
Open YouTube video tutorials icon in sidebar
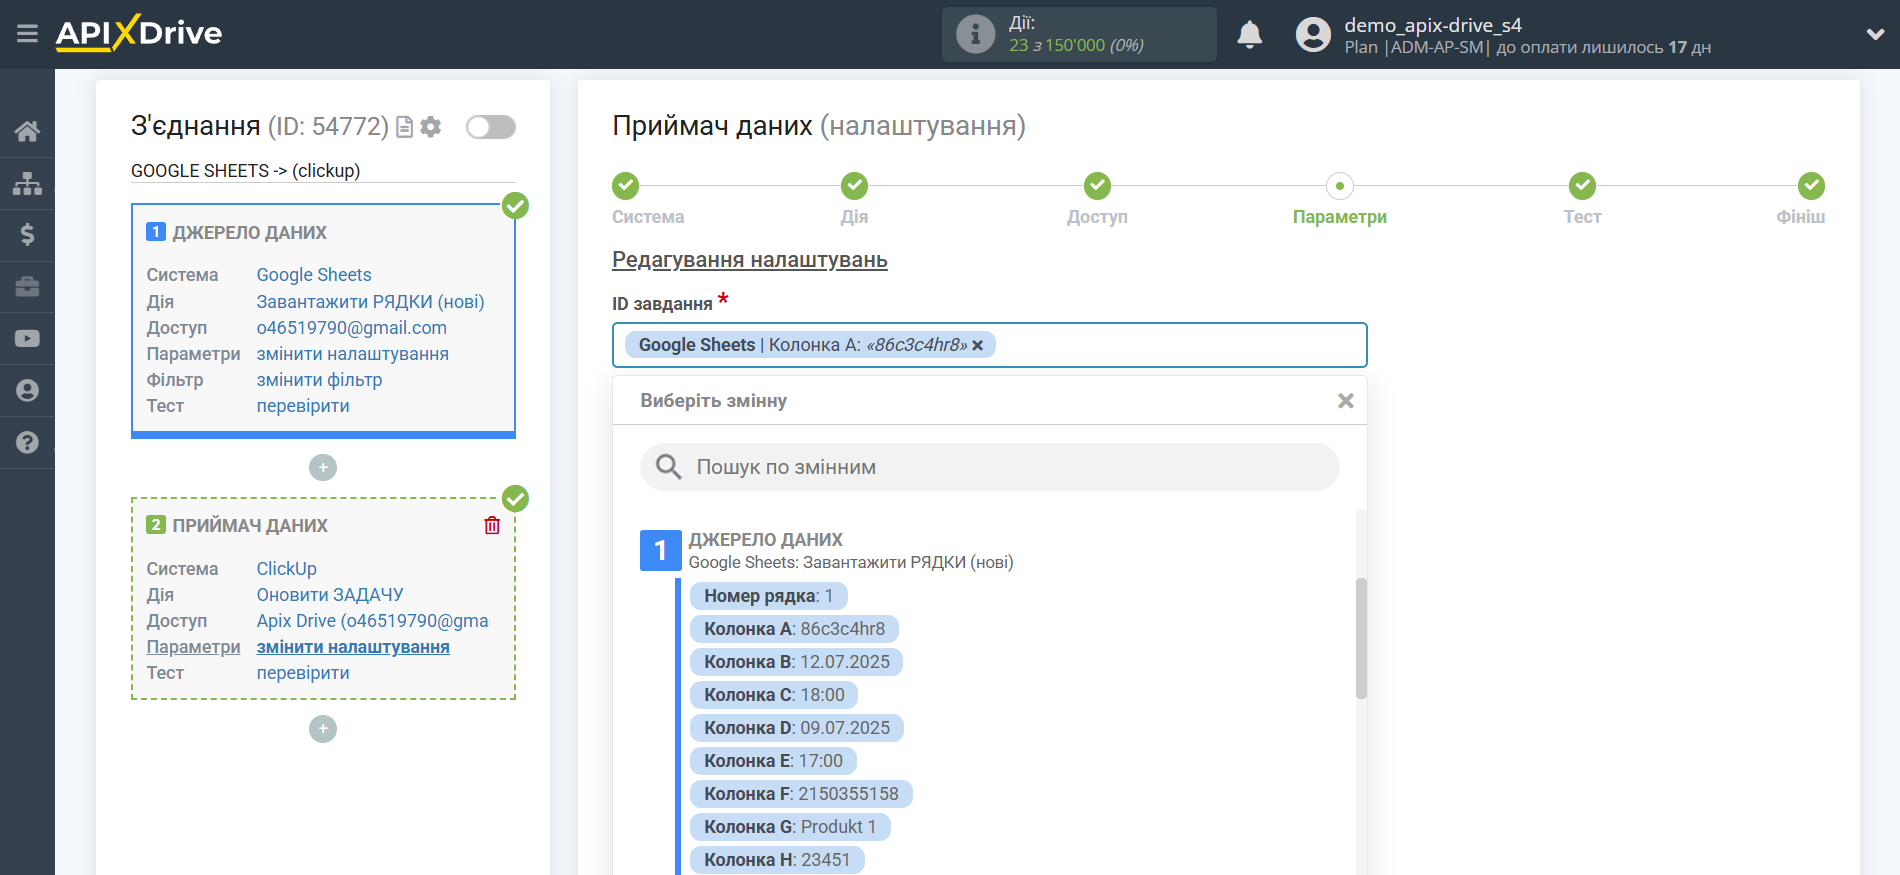[27, 339]
